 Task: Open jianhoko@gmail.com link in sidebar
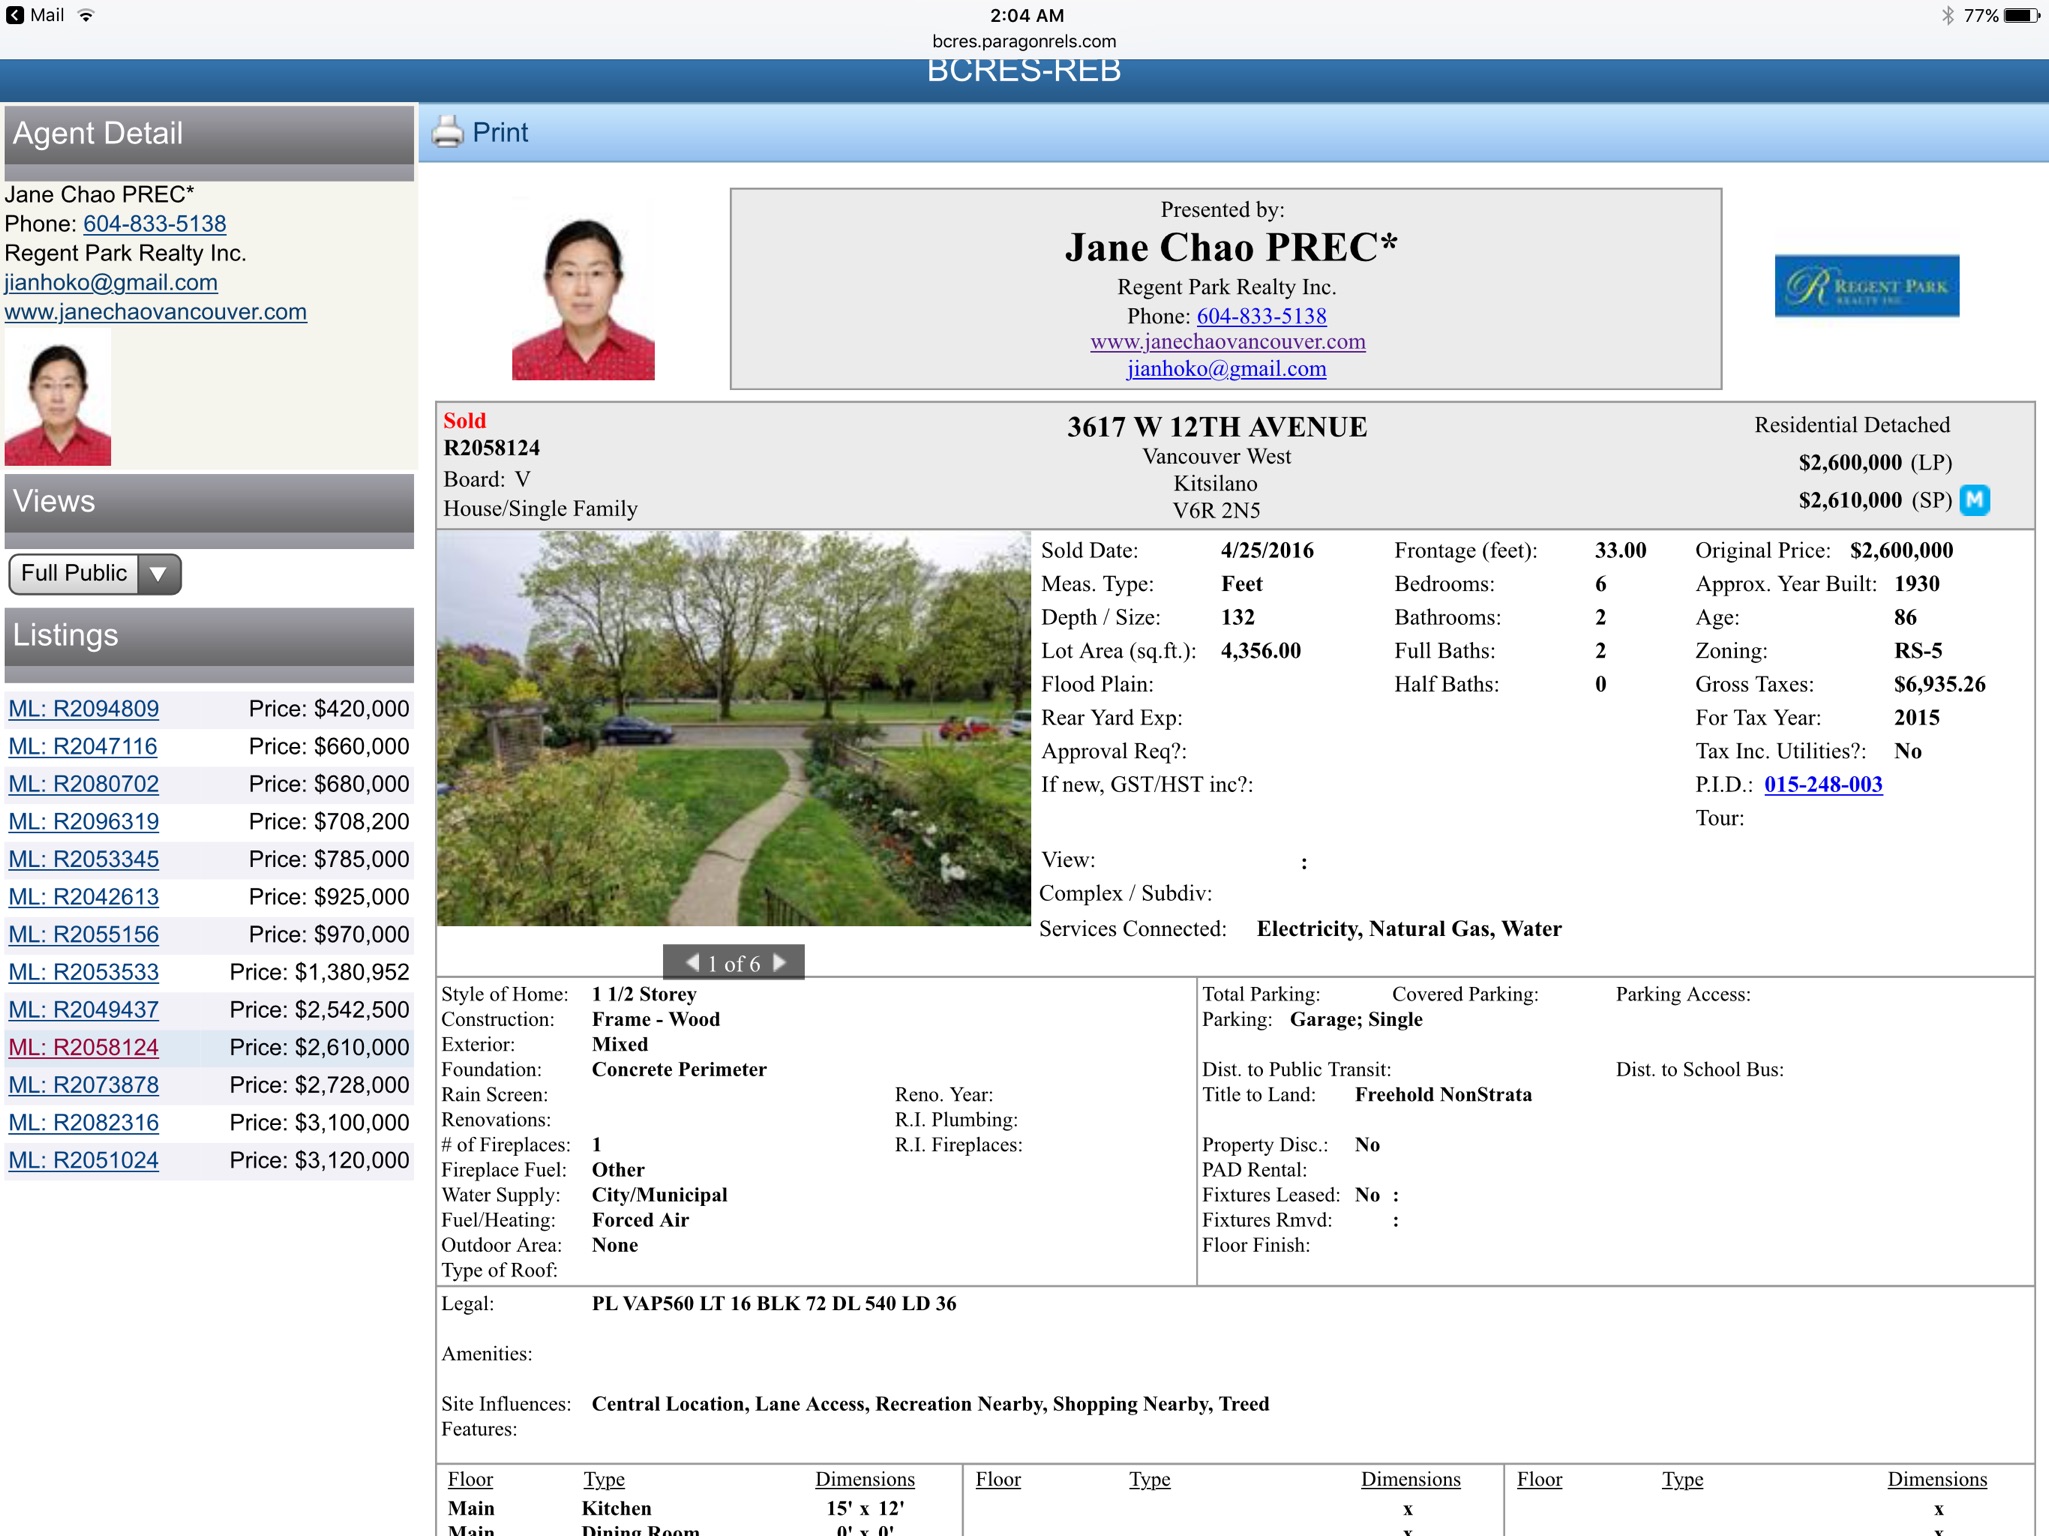click(x=111, y=282)
